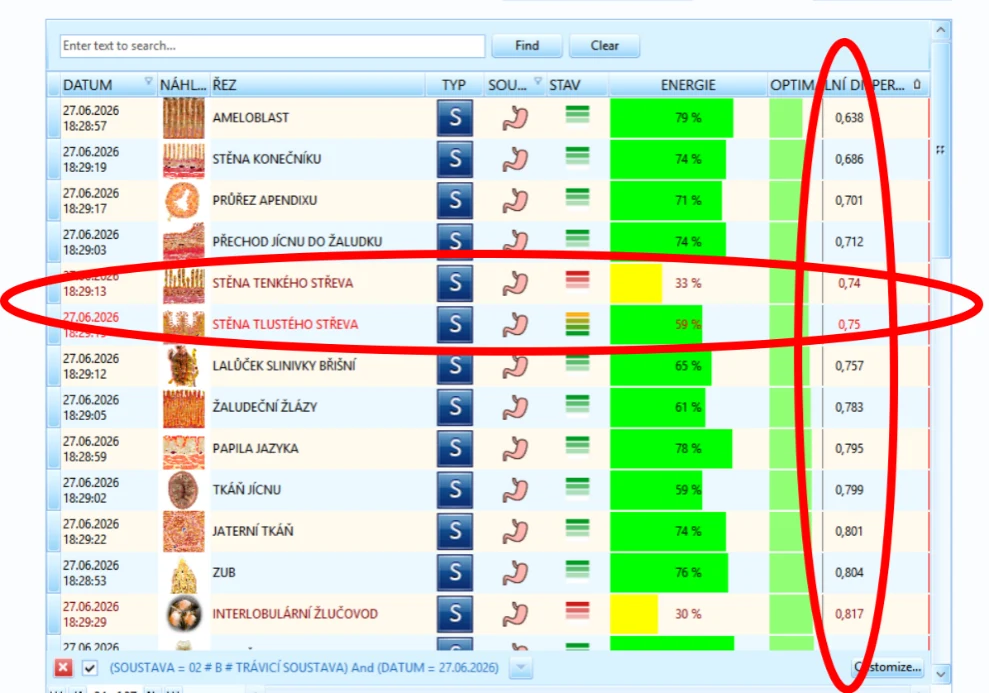The image size is (989, 693).
Task: Click the PRŮŘEZ APENDIXU thumbnail image
Action: coord(184,201)
